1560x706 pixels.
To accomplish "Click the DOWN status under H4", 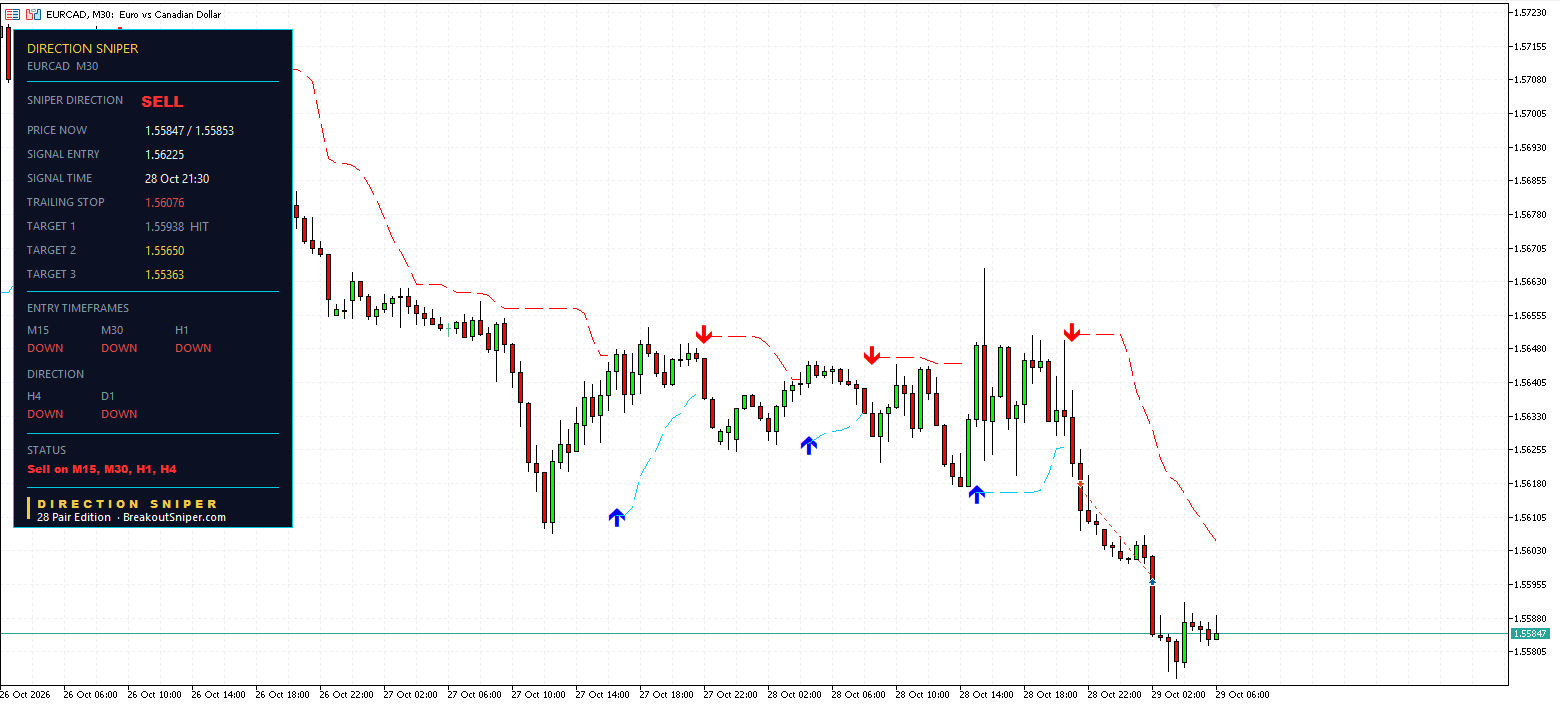I will point(45,414).
